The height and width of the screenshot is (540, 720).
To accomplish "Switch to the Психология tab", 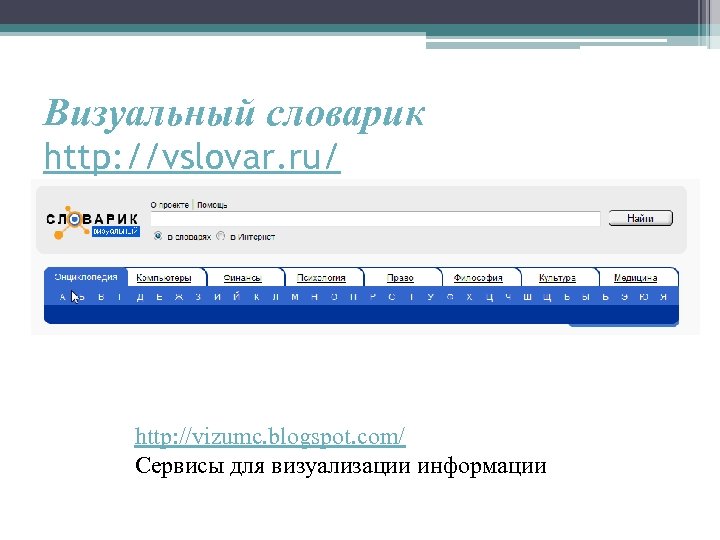I will 321,278.
